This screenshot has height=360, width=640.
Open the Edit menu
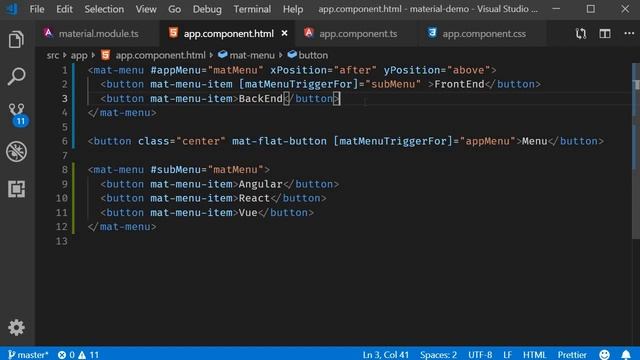(x=64, y=9)
